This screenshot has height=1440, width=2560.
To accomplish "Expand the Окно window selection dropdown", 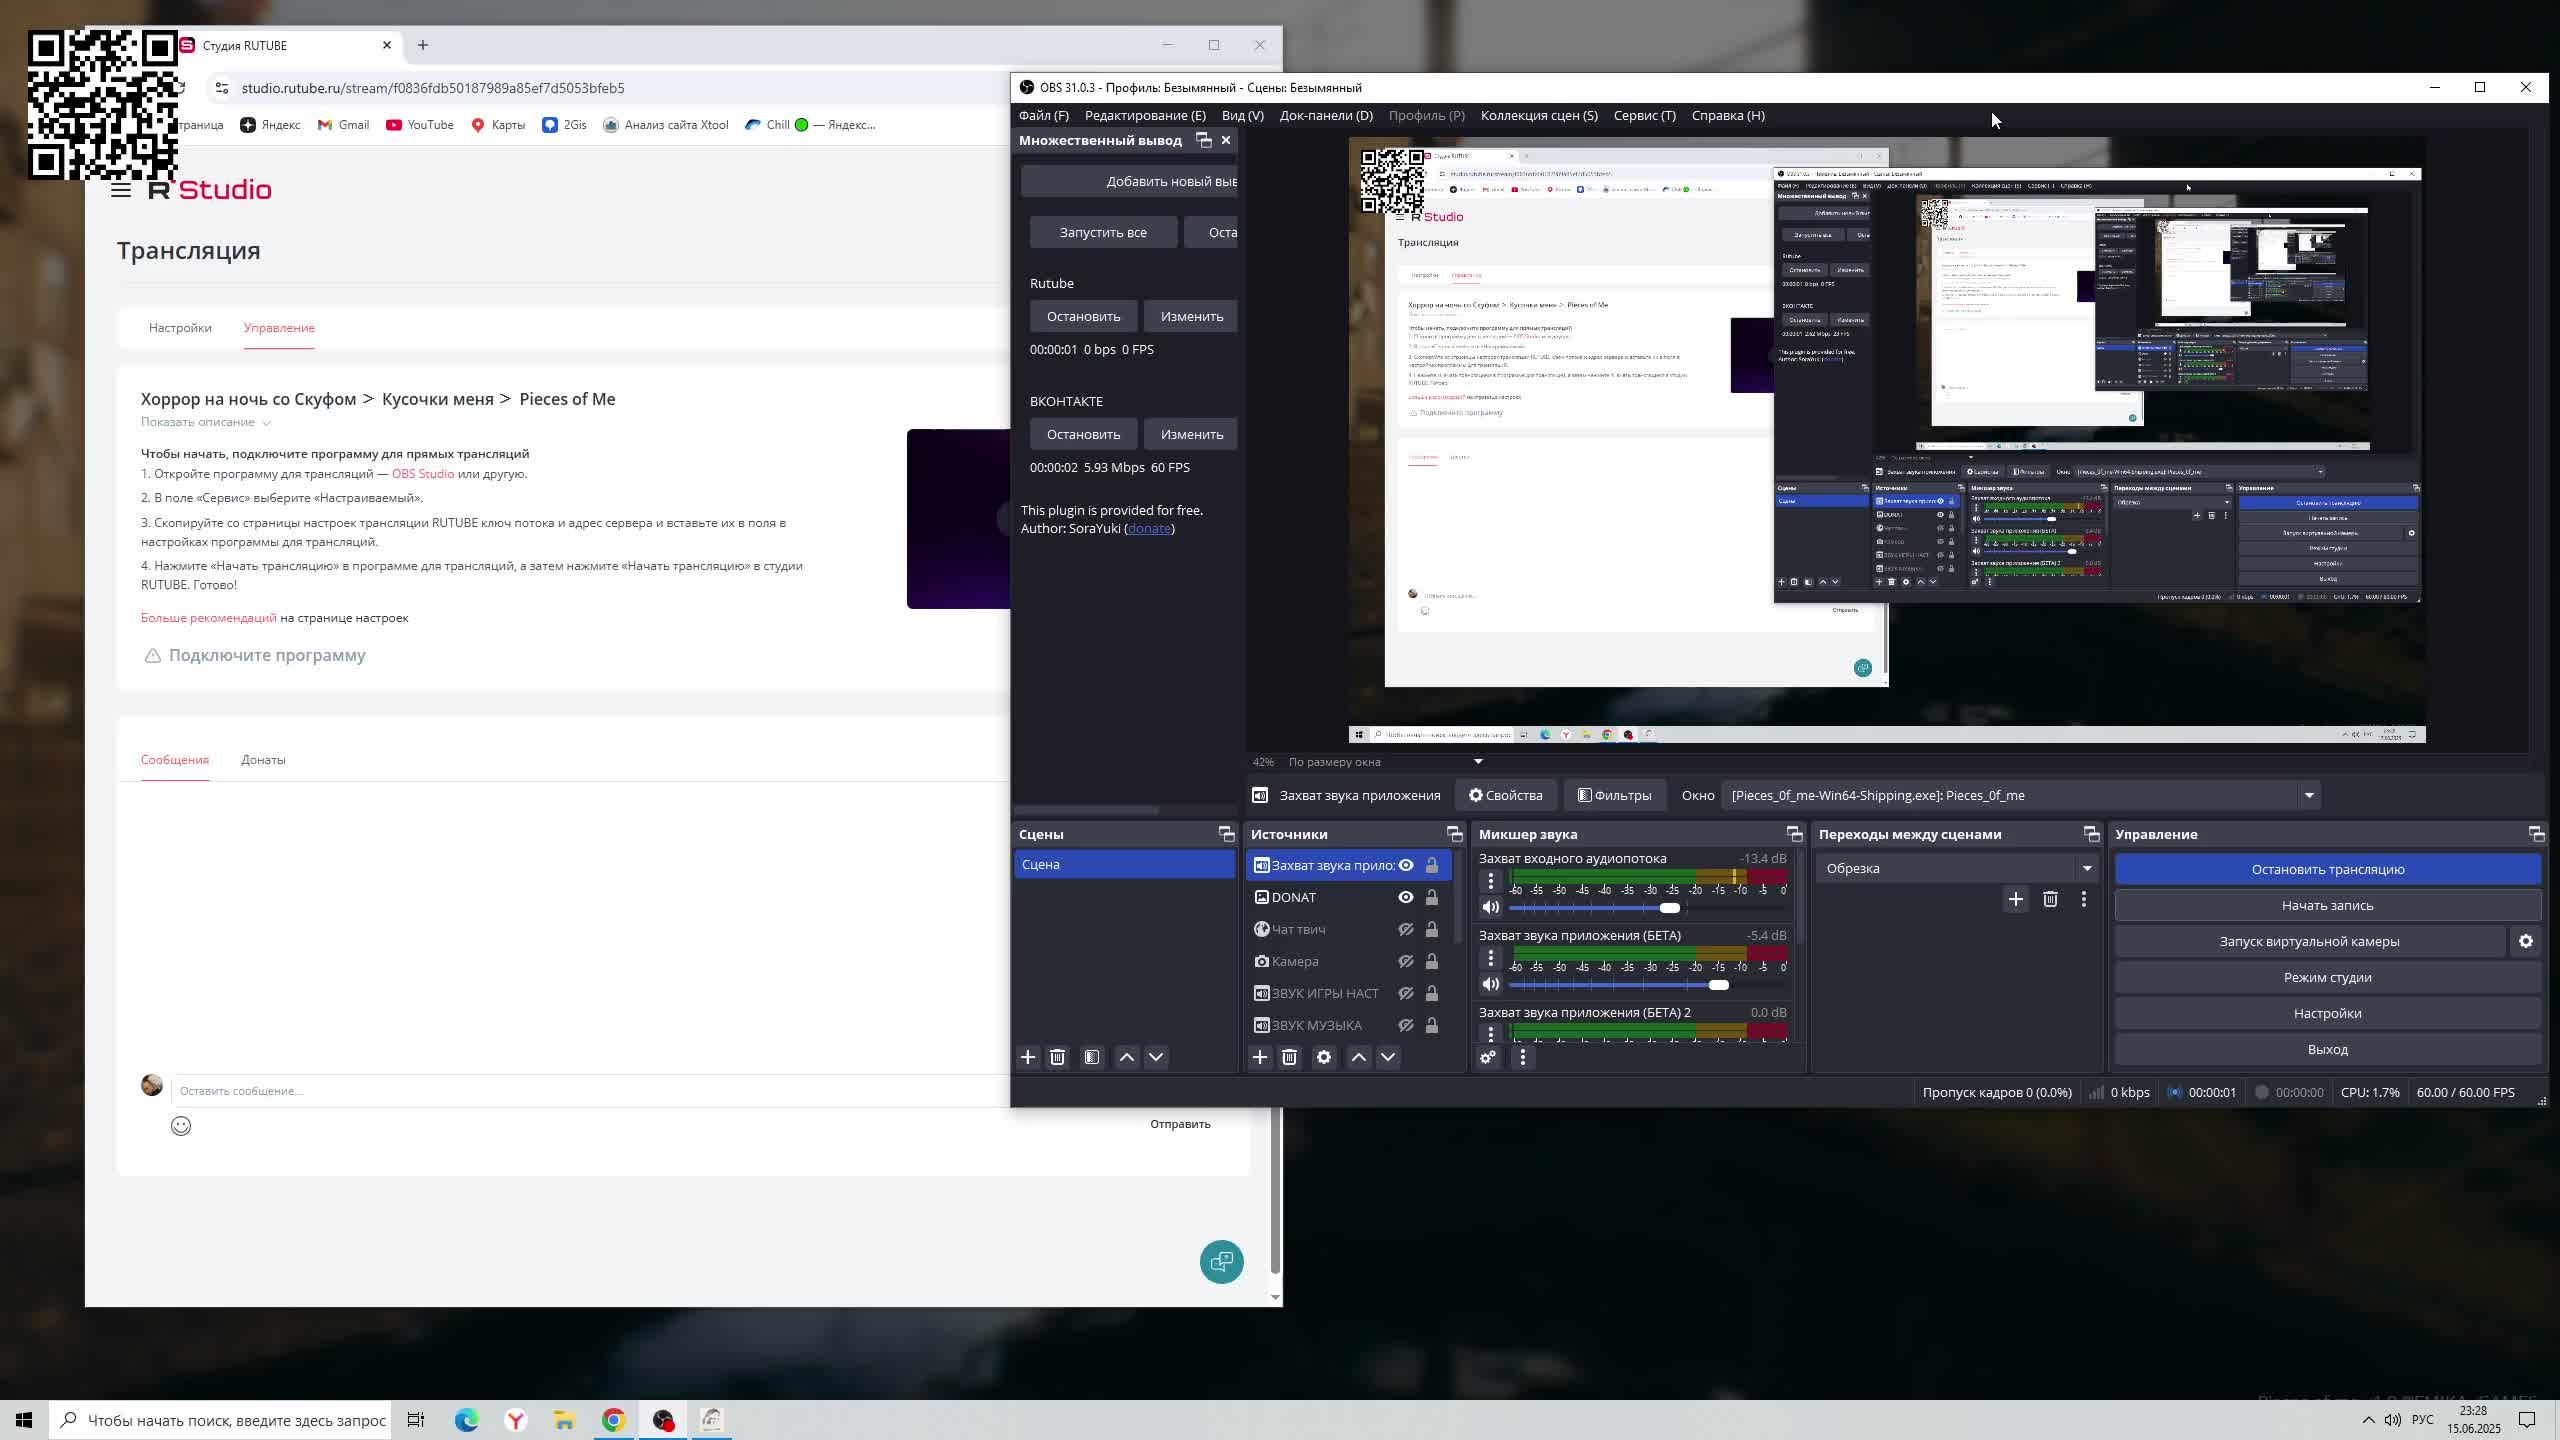I will (x=2309, y=795).
